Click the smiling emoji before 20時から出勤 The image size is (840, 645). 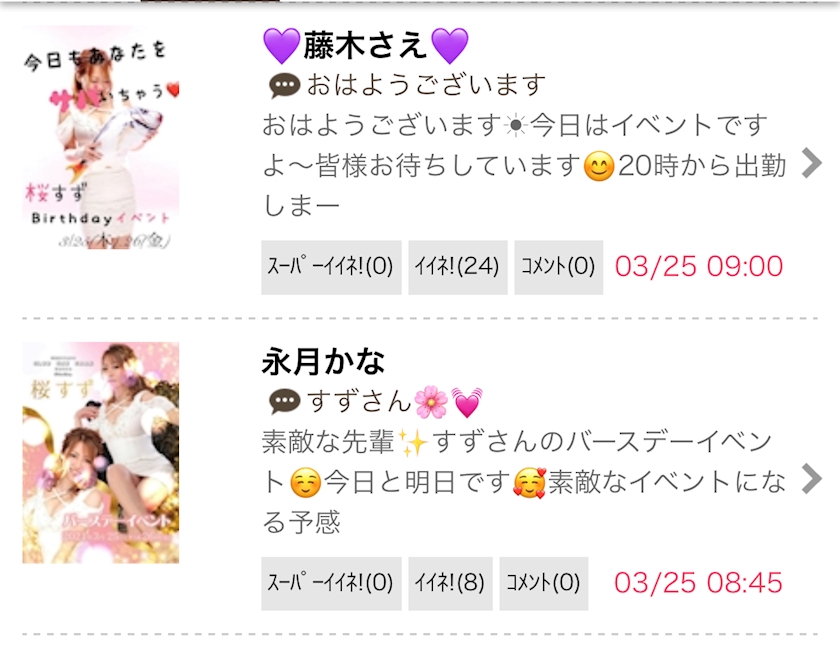598,167
